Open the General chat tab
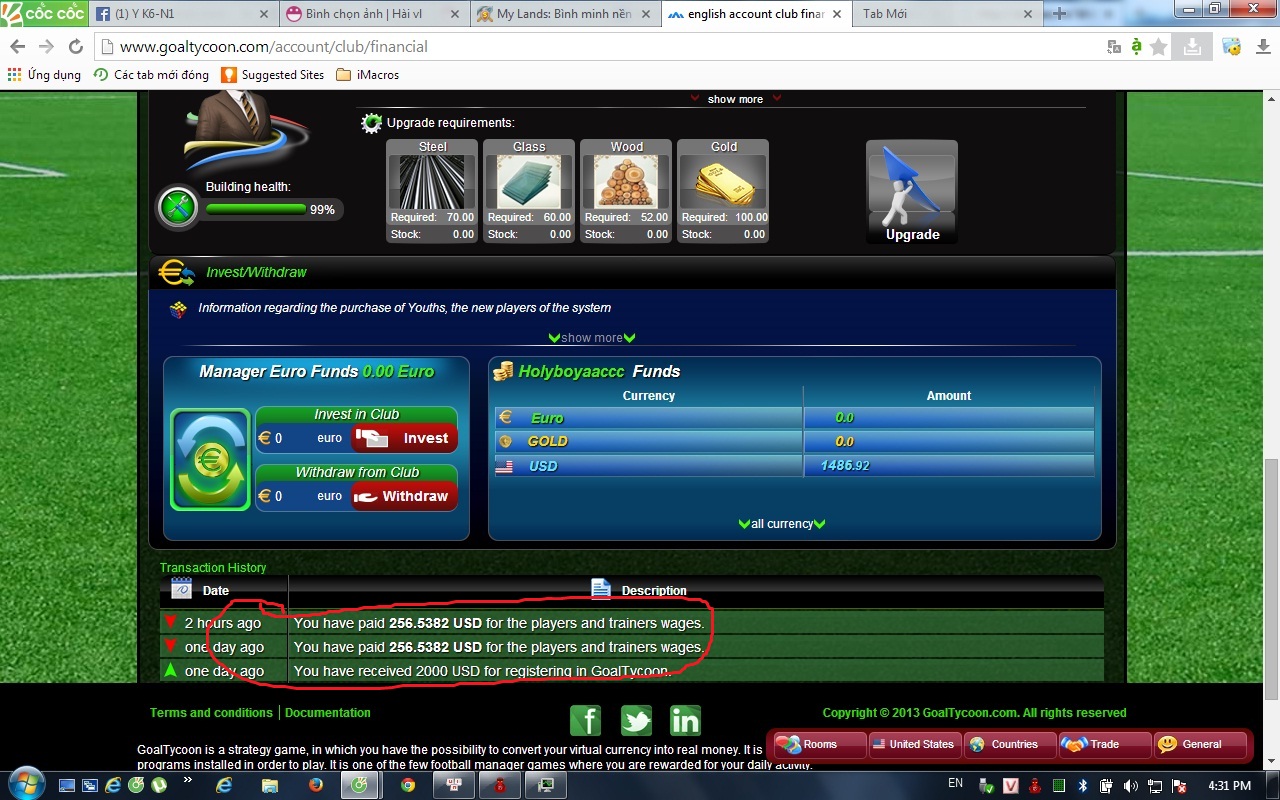 1200,744
